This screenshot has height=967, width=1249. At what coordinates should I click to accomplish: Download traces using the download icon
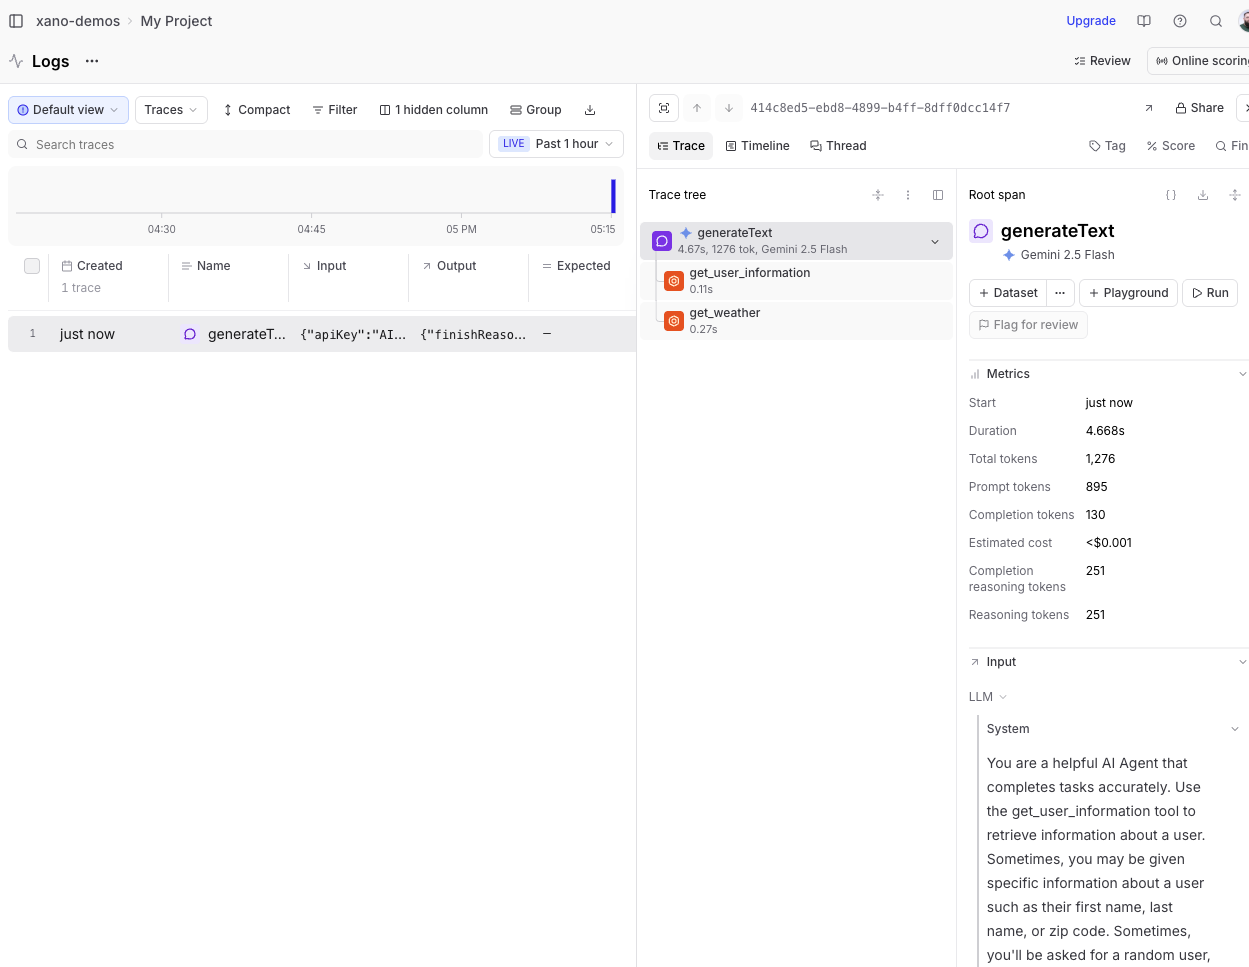[590, 110]
